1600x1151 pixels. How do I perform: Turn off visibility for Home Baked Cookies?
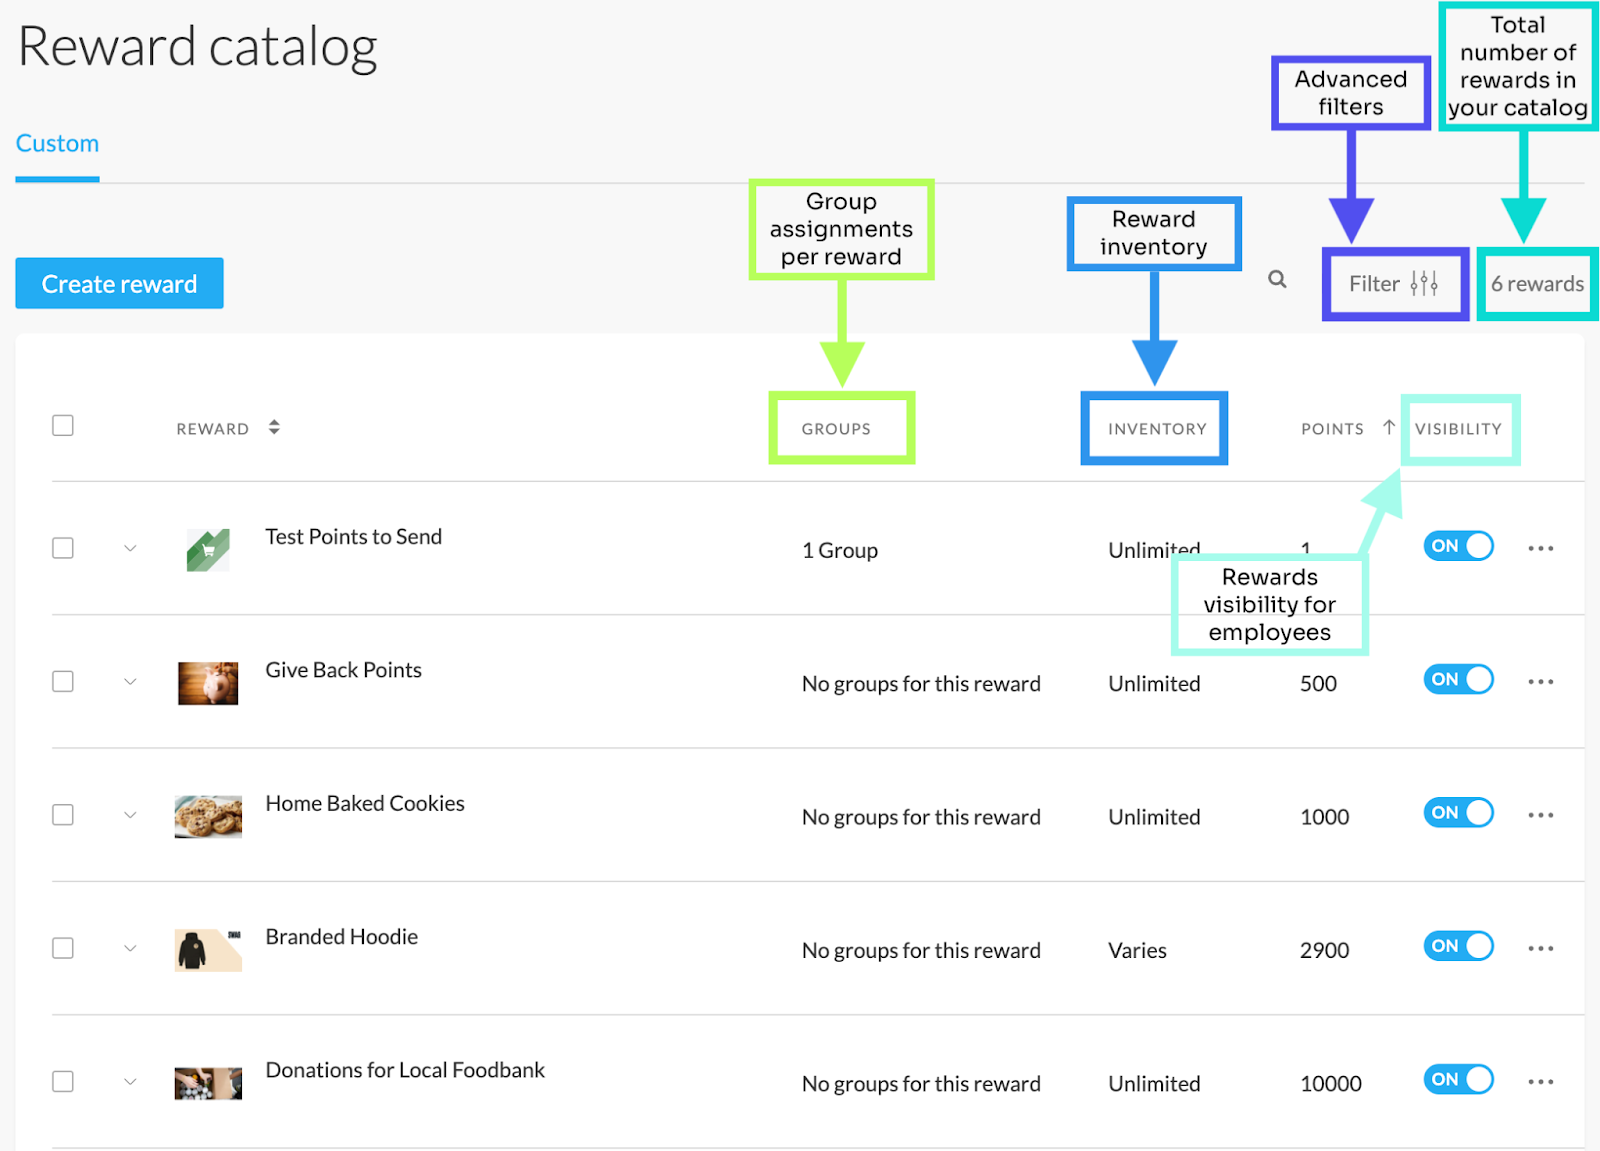[1458, 812]
